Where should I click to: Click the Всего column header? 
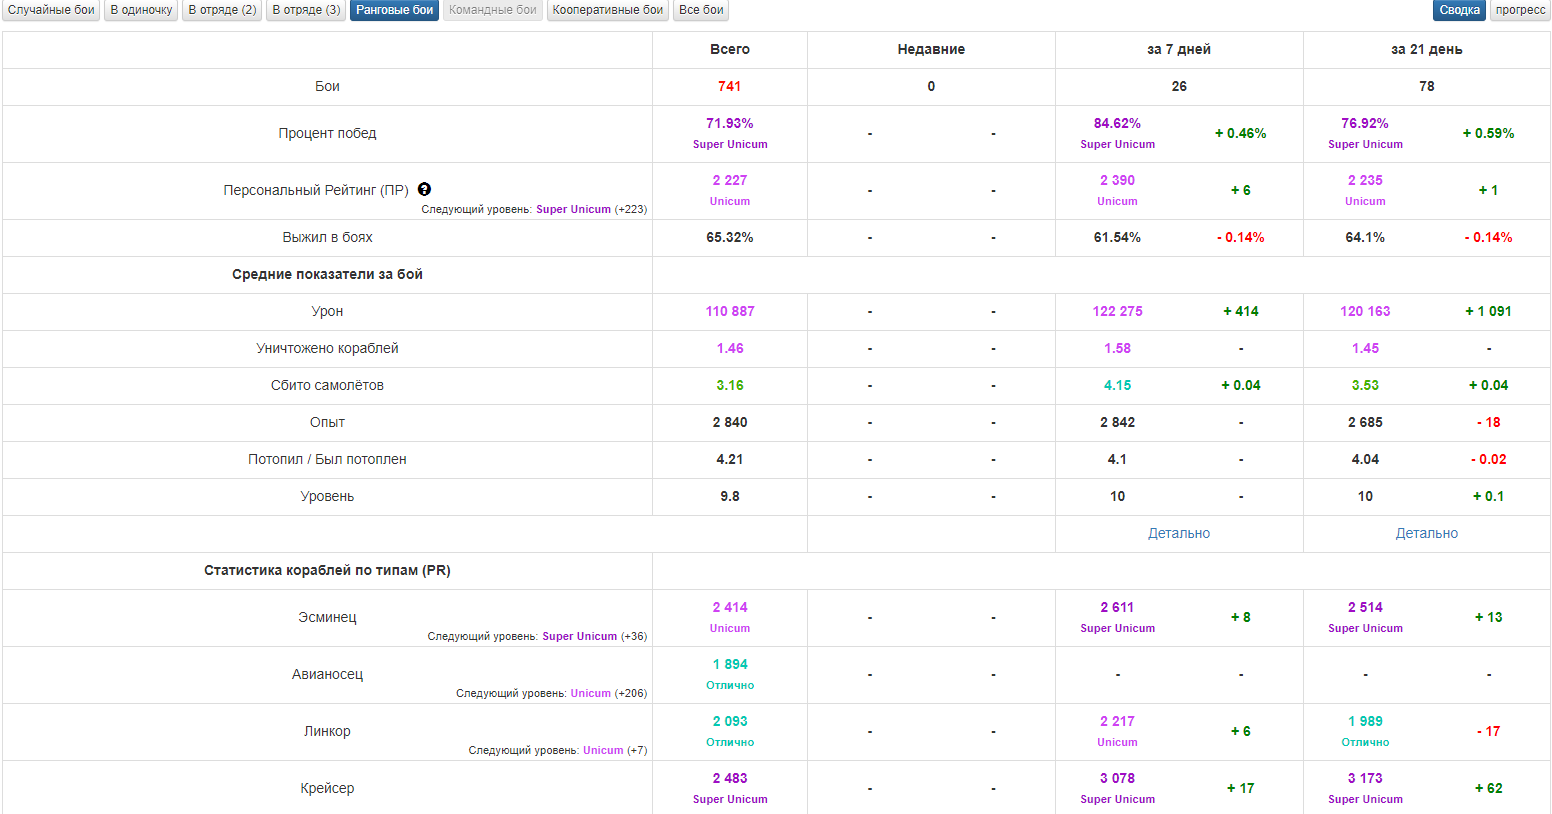(729, 49)
